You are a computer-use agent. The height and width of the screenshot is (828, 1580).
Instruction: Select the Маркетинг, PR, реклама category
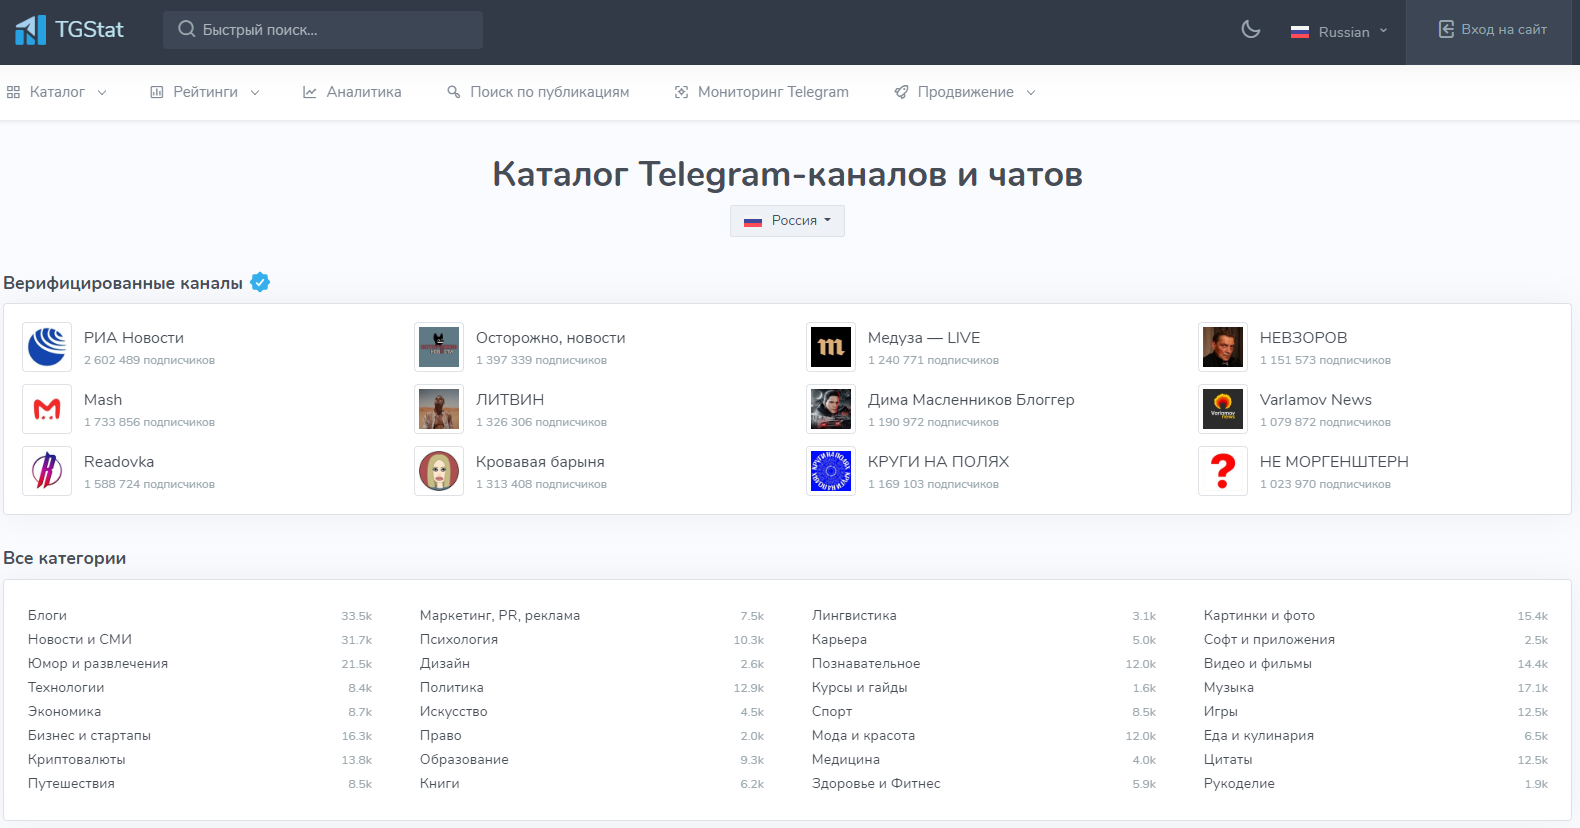coord(500,616)
